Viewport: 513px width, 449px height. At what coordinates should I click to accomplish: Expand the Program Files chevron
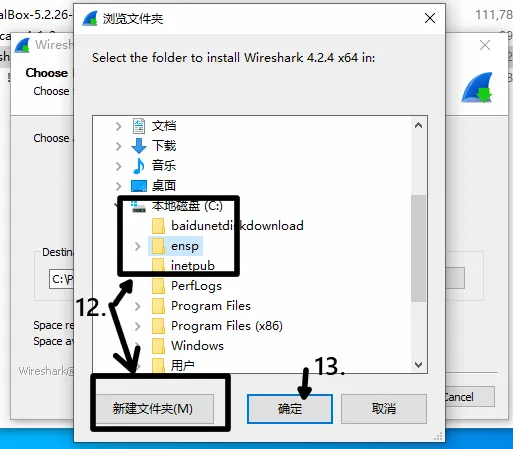click(x=137, y=306)
